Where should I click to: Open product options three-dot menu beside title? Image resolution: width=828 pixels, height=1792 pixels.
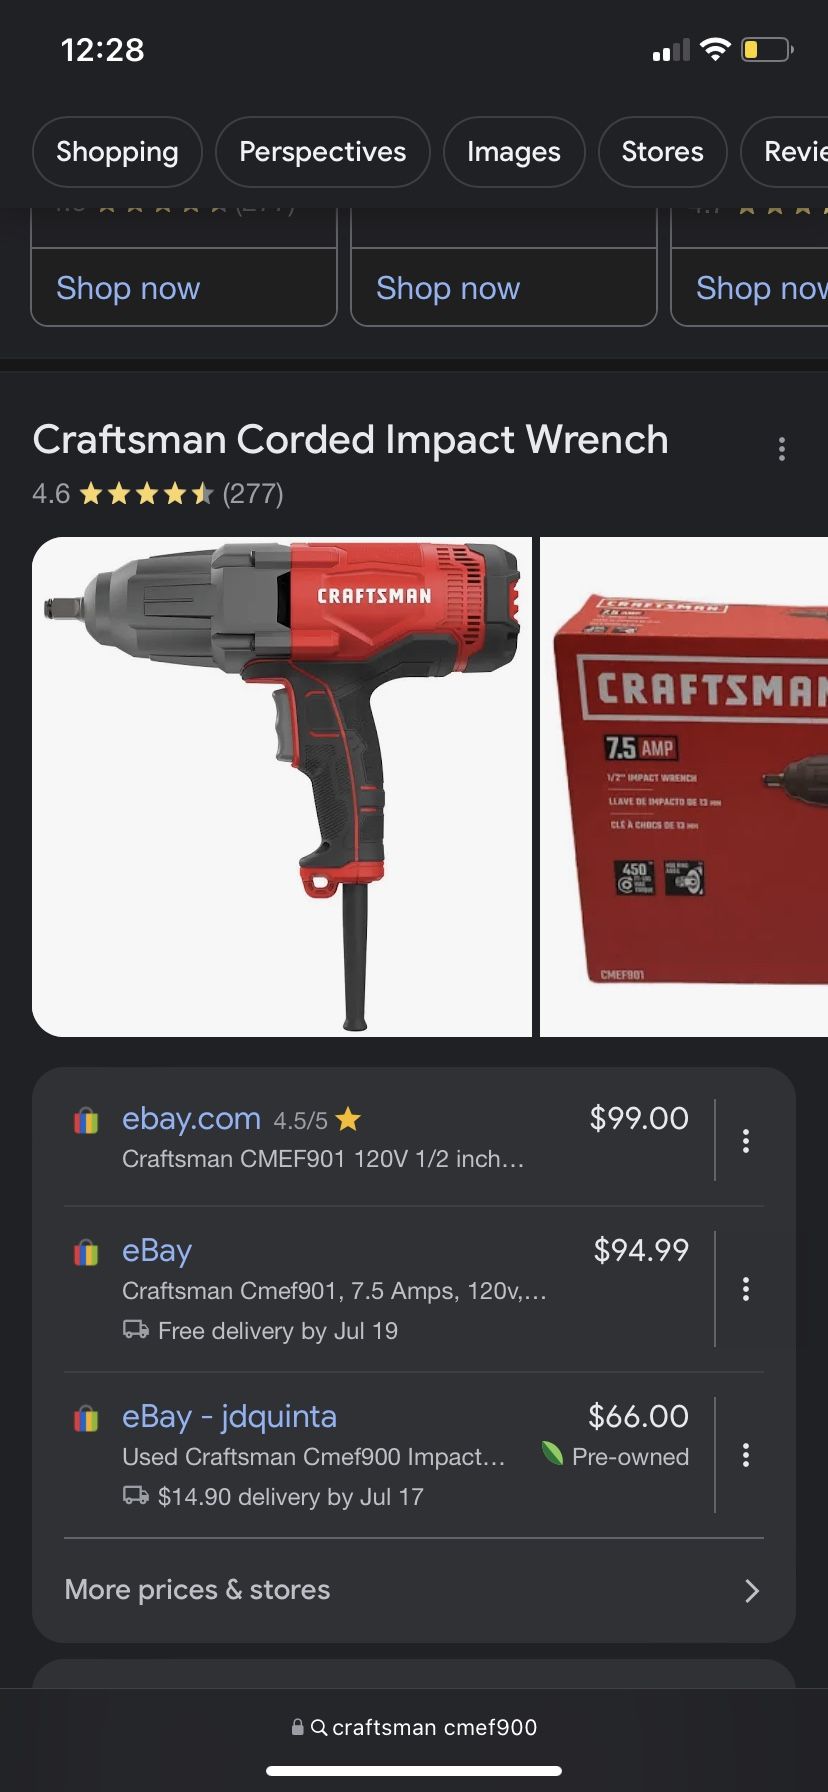click(x=782, y=449)
